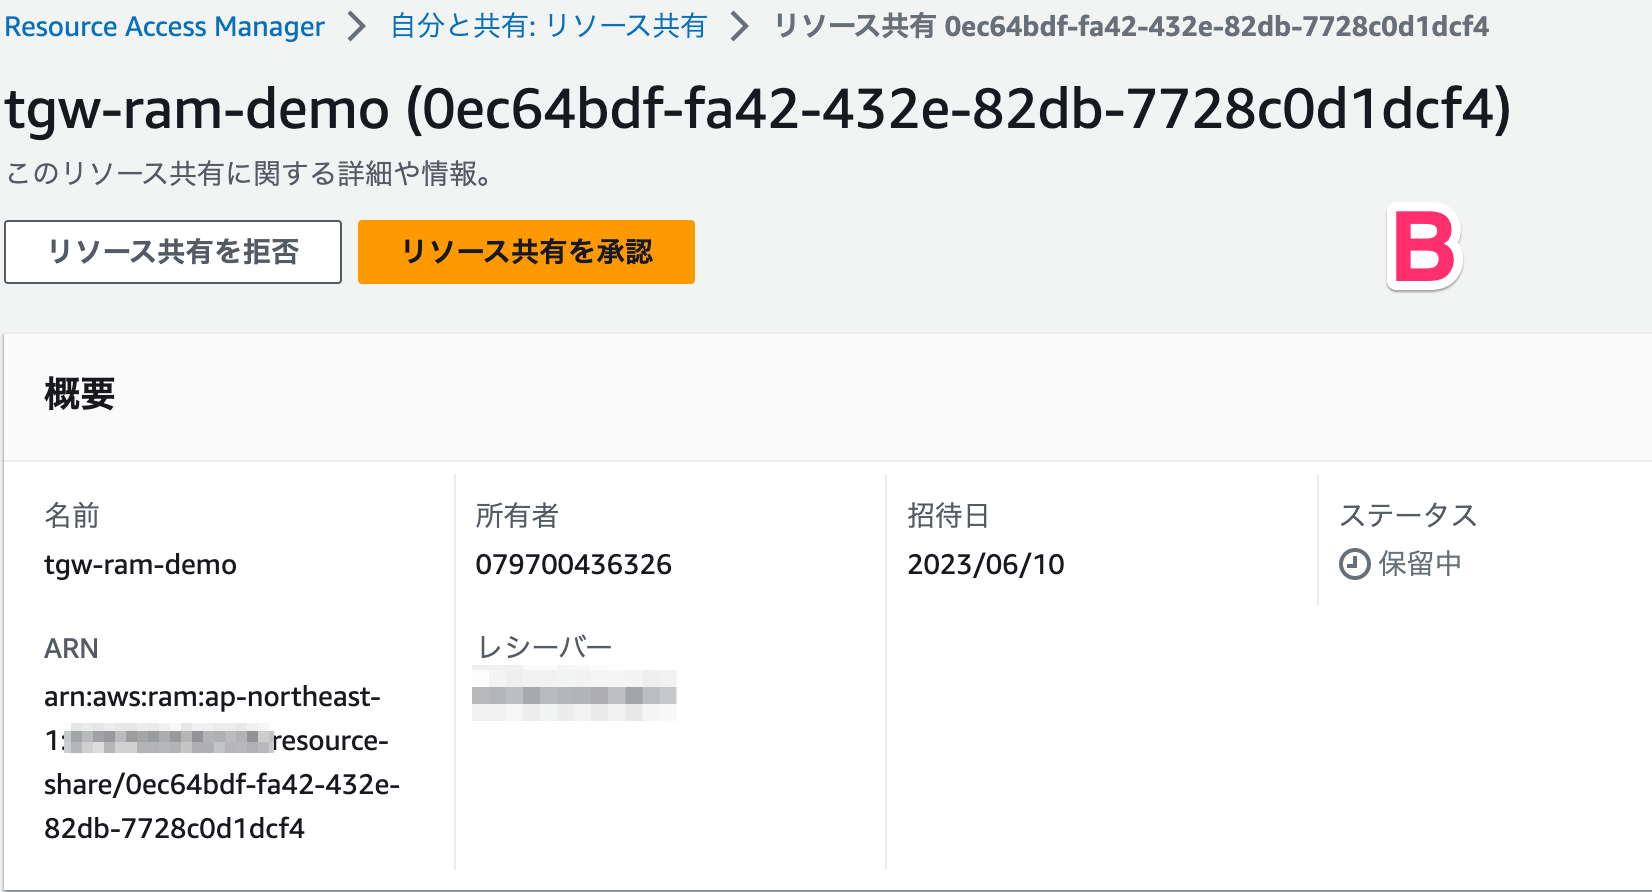Click second breadcrumb chevron separator
Screen dimensions: 1652x892
point(739,26)
